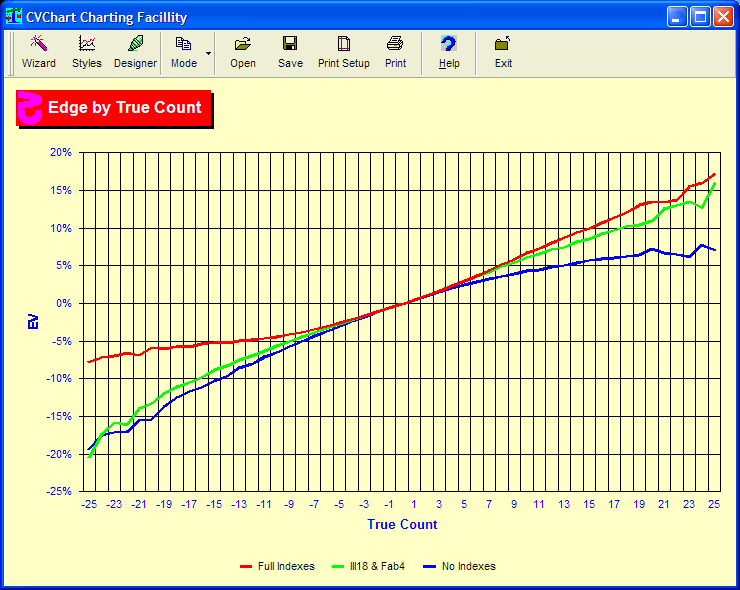The image size is (740, 590).
Task: Click the EV vertical axis label
Action: point(32,322)
